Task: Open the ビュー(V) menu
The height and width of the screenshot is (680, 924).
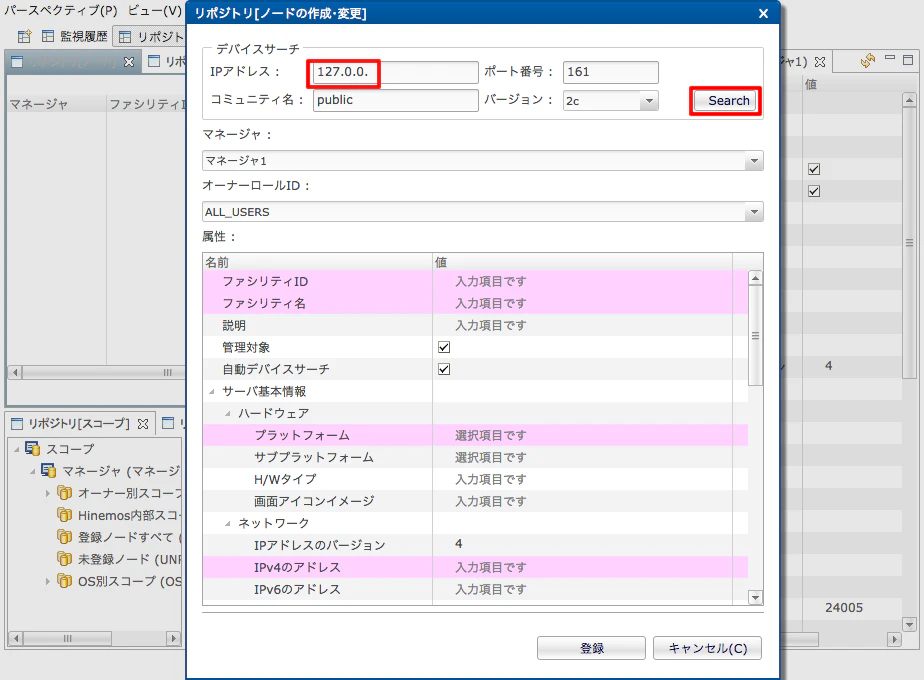Action: (155, 11)
